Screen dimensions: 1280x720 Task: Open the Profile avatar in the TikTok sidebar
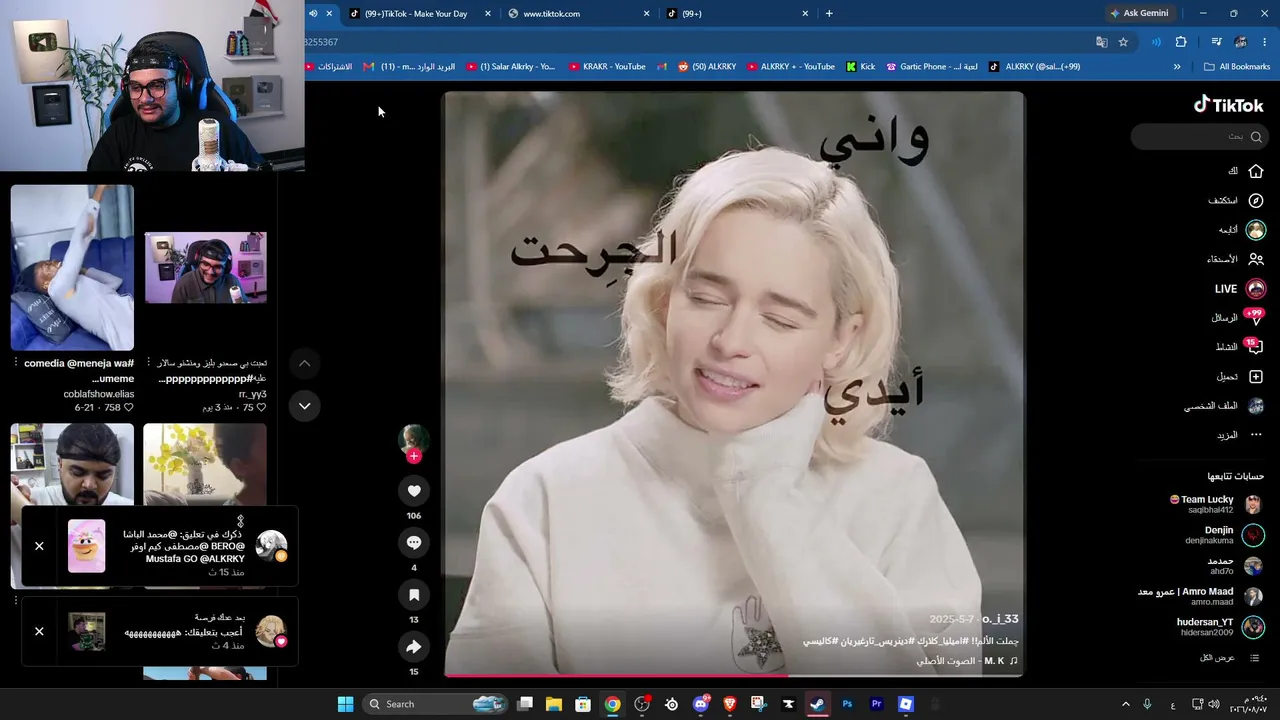tap(1256, 406)
